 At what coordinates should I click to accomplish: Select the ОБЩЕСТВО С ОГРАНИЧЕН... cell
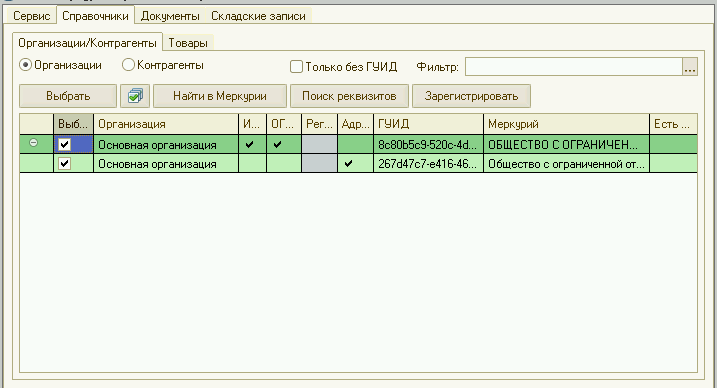(567, 144)
